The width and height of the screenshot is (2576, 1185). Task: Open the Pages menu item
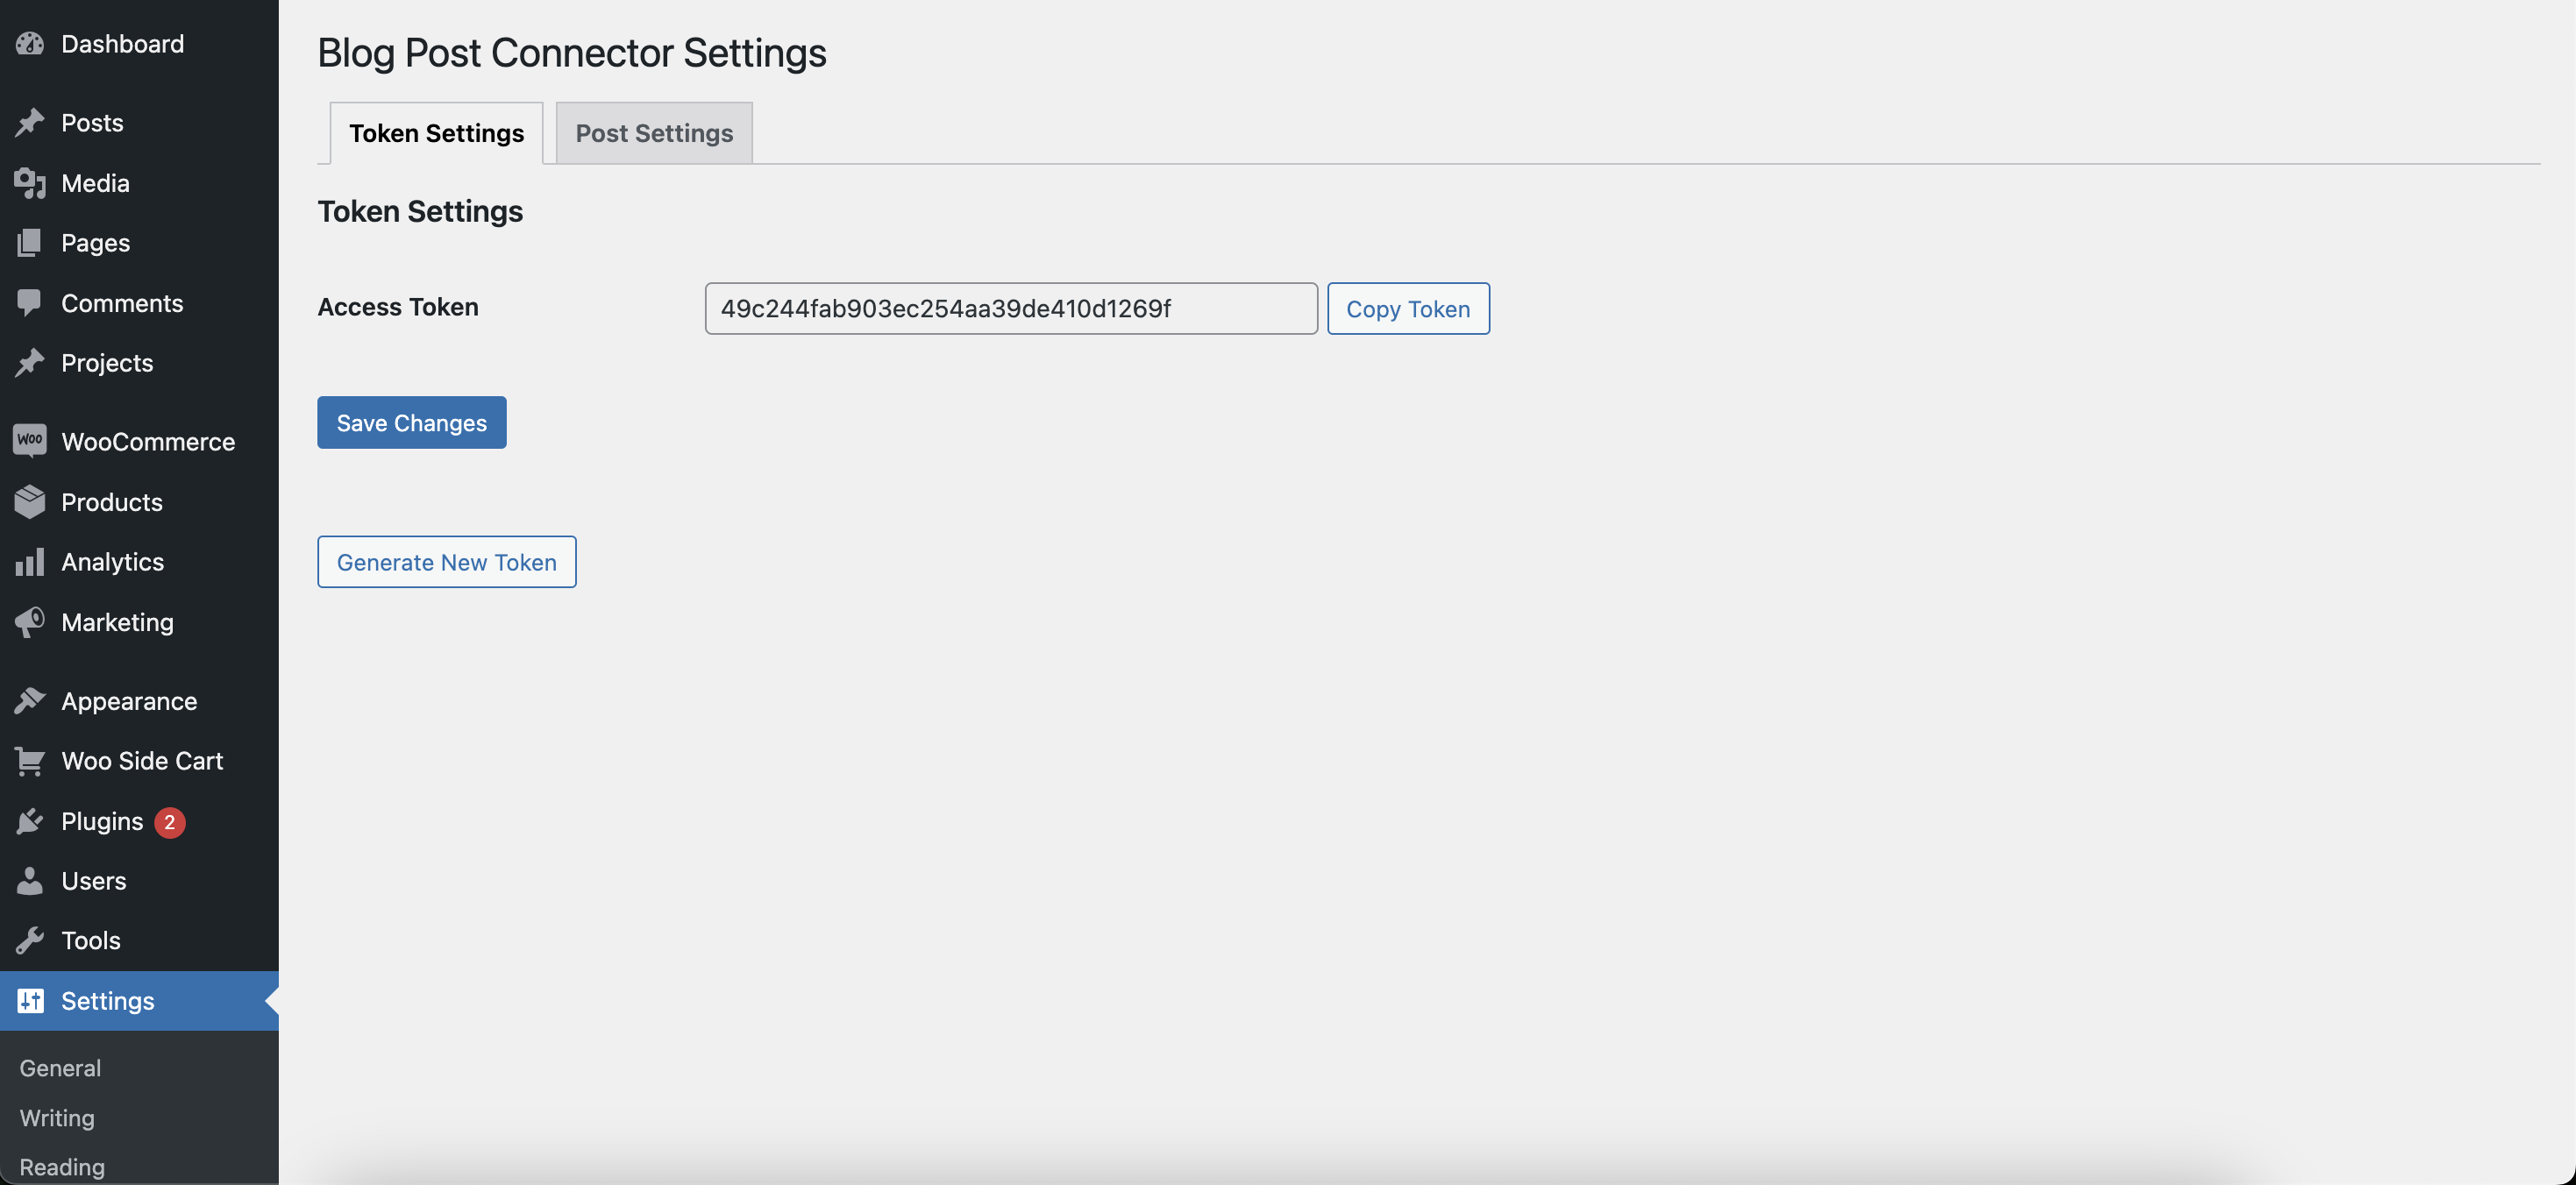139,242
